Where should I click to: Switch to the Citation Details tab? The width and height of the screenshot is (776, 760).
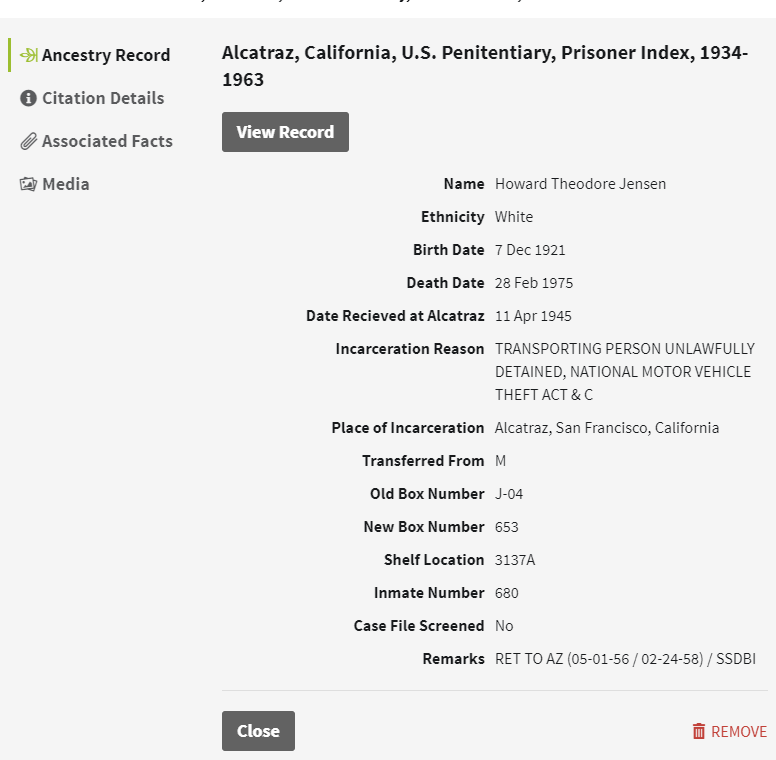click(x=103, y=98)
